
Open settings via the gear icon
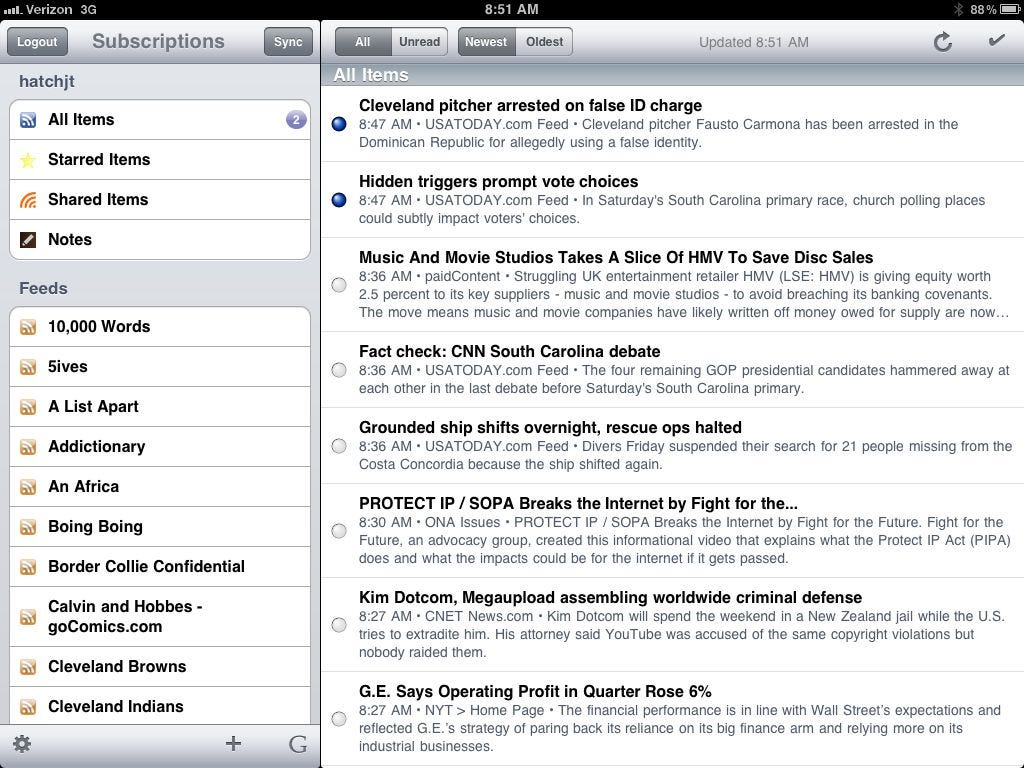click(22, 743)
